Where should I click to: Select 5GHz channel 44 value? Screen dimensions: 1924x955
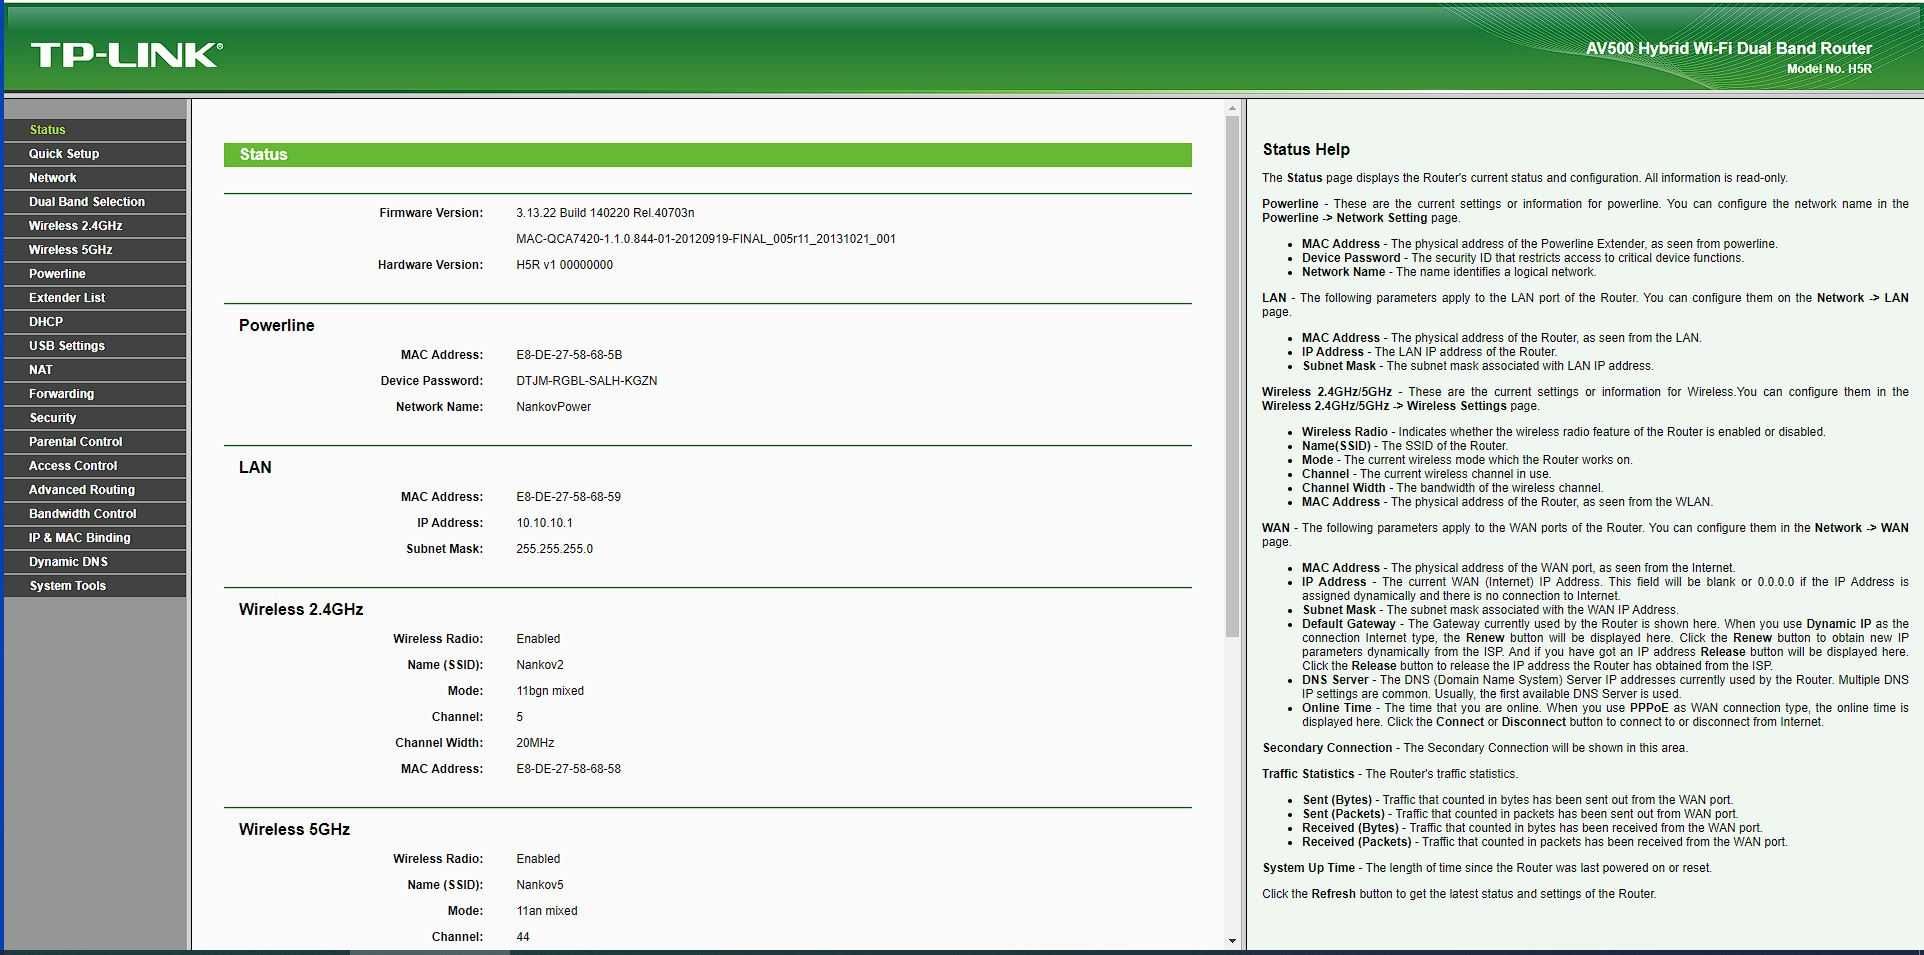click(x=523, y=937)
